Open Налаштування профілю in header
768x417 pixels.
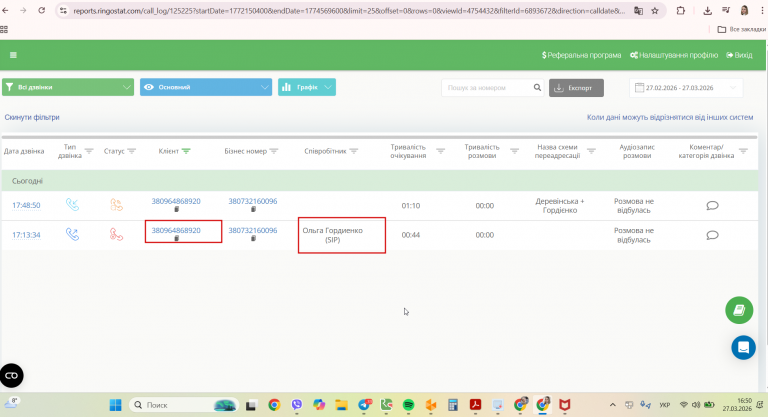(674, 55)
